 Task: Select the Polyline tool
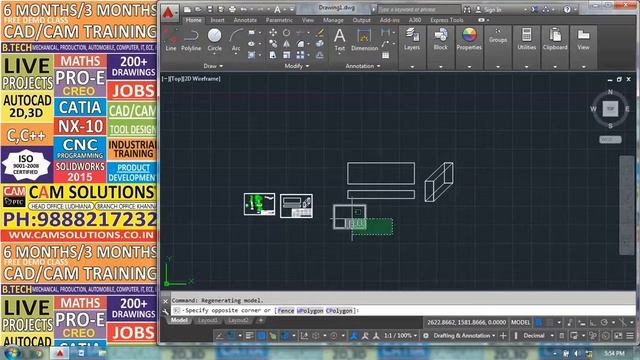pos(191,40)
